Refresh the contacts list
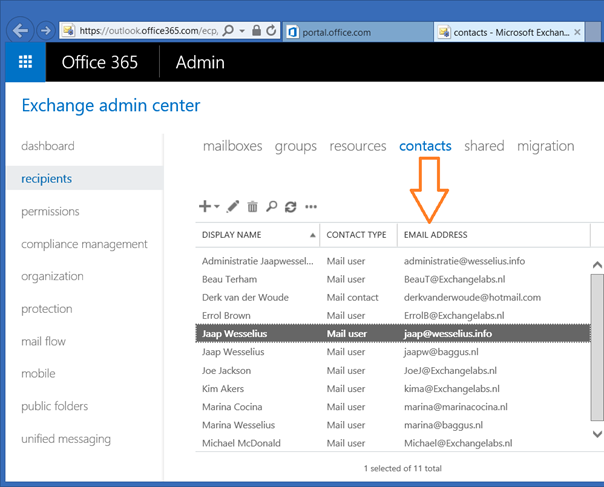The width and height of the screenshot is (604, 487). click(x=290, y=207)
